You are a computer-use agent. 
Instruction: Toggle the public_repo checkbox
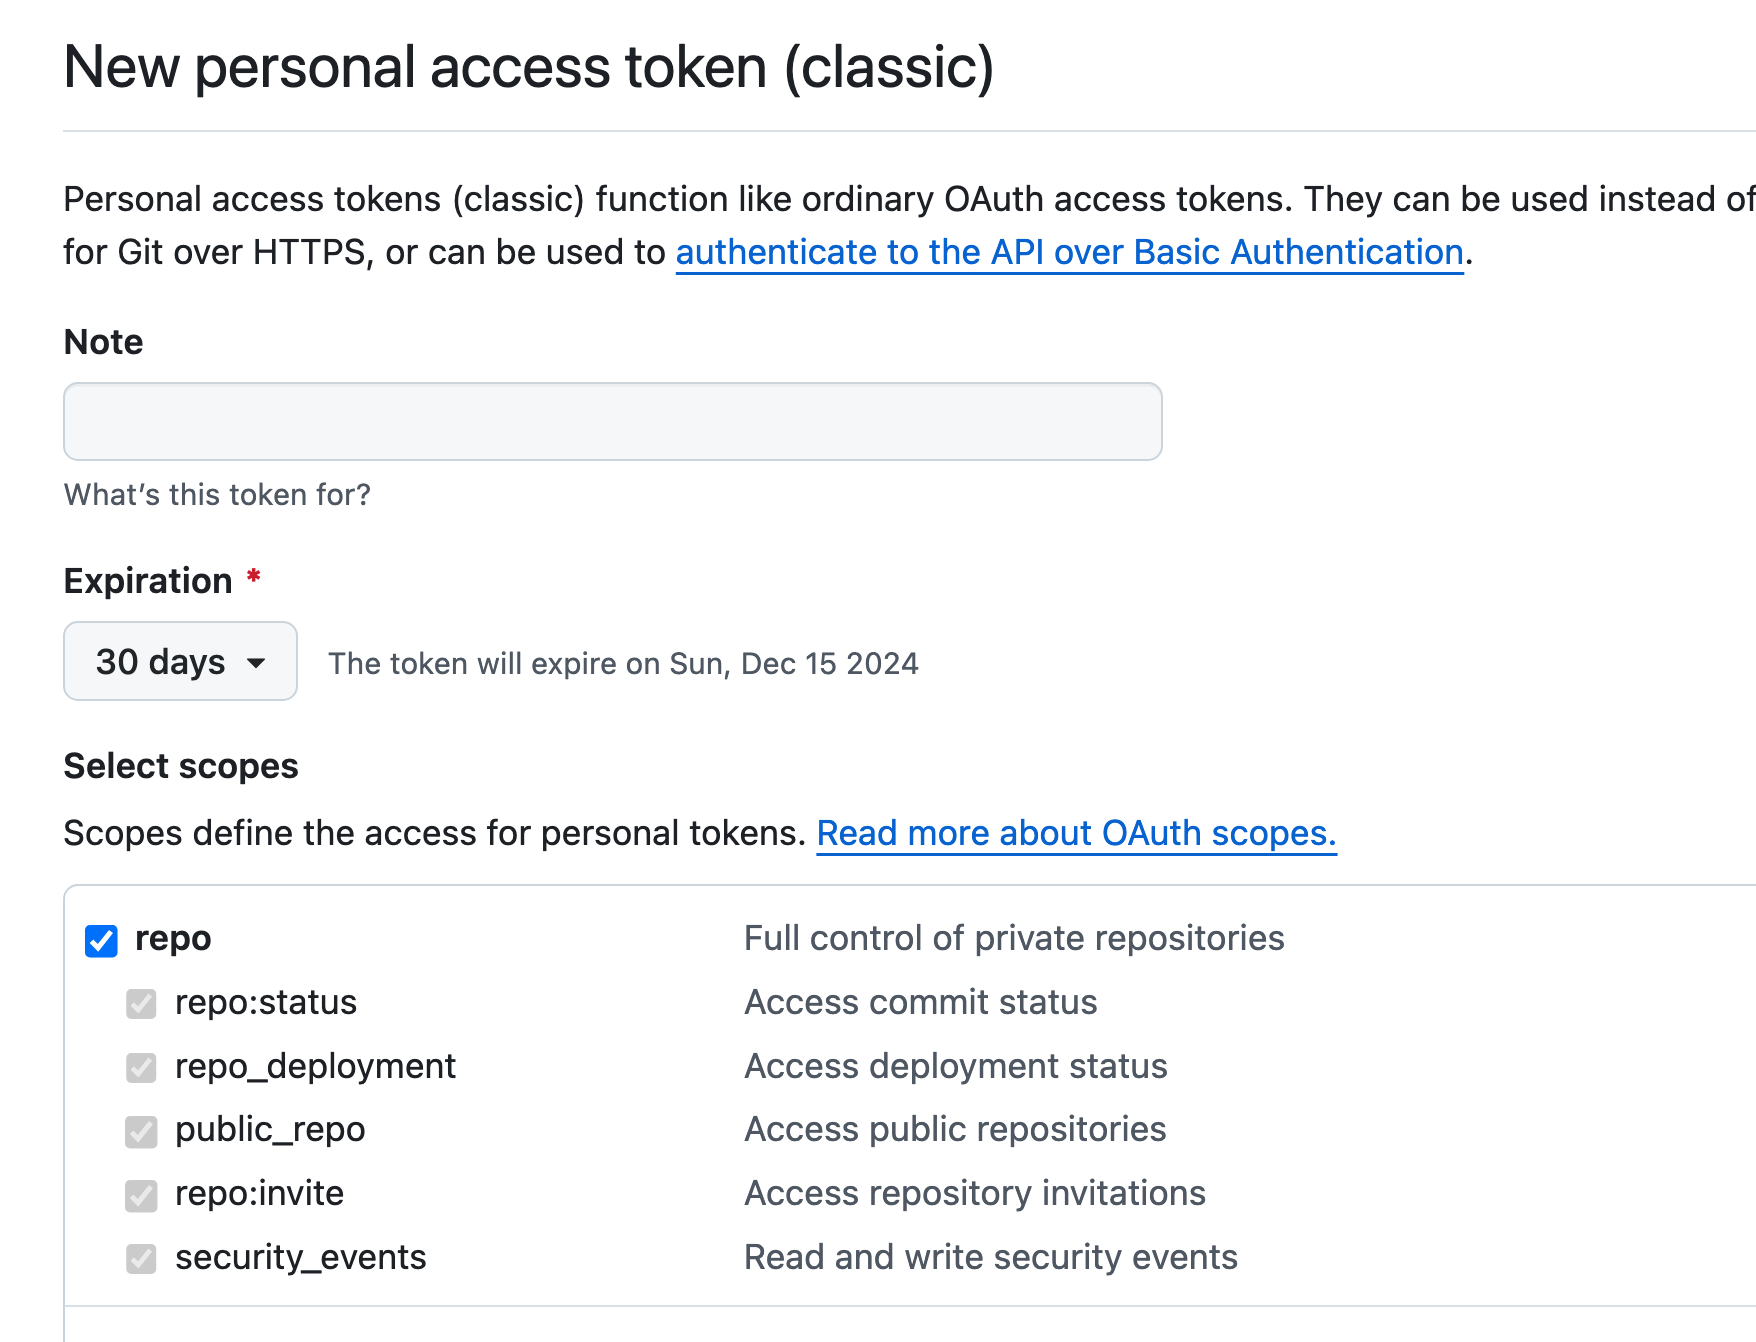tap(141, 1131)
